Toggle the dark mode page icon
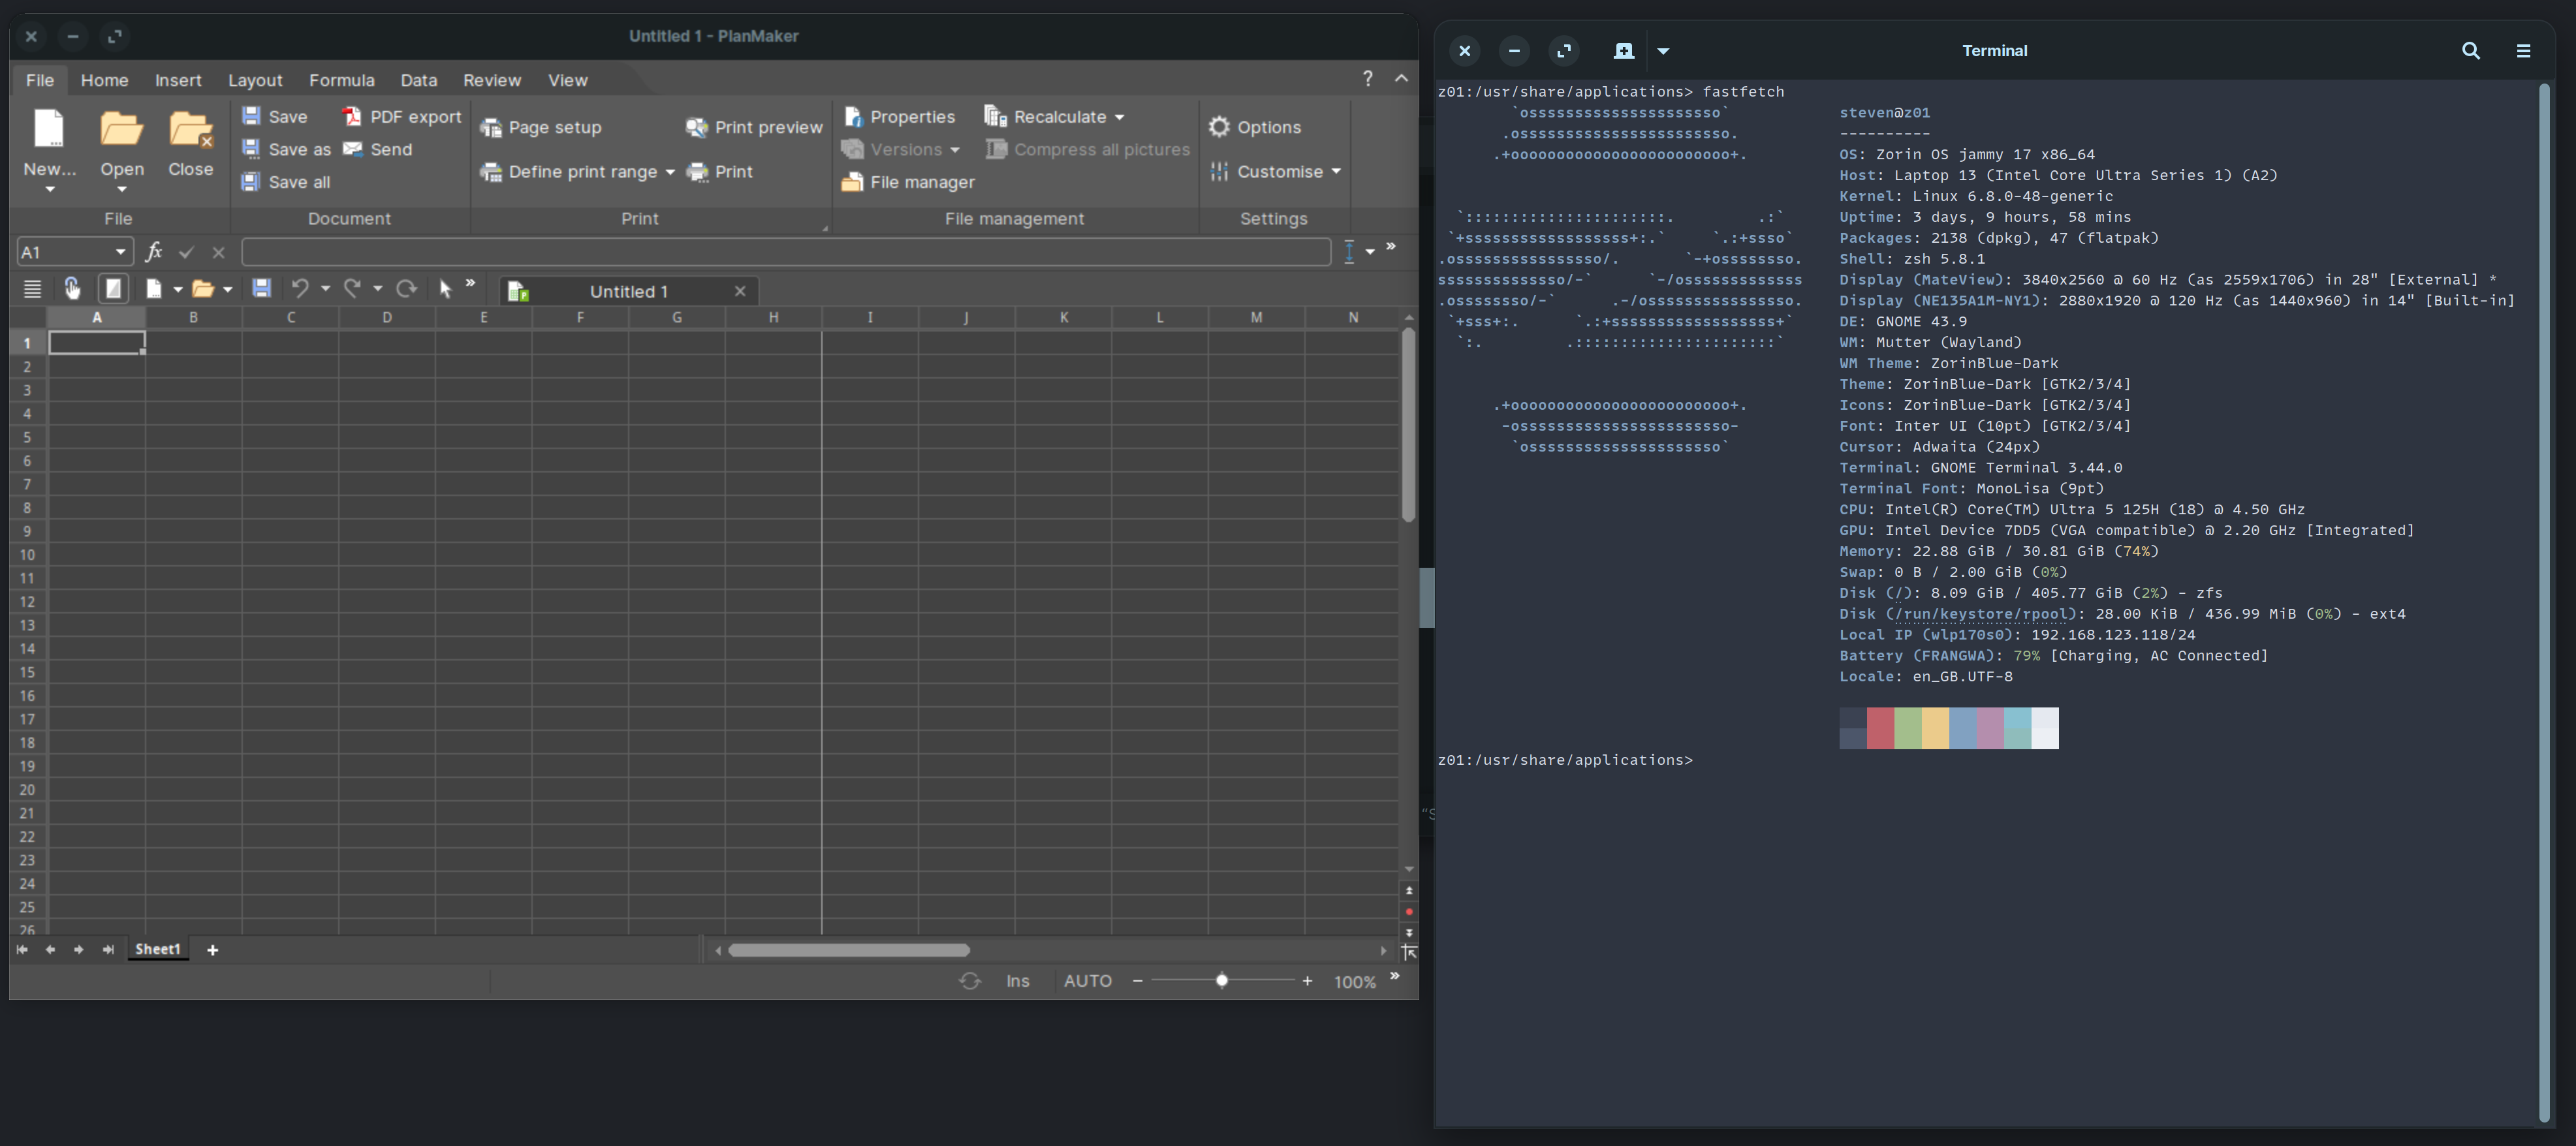This screenshot has height=1146, width=2576. 113,289
